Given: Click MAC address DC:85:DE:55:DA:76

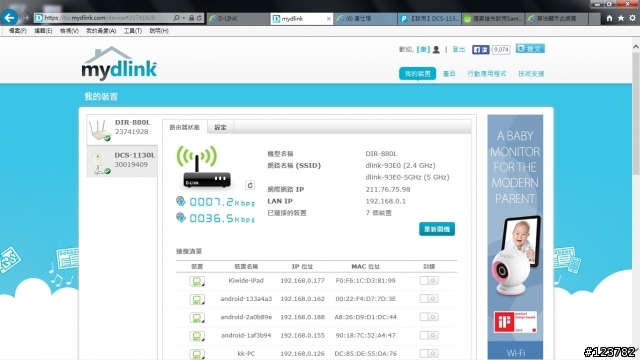Looking at the screenshot, I should tap(365, 353).
